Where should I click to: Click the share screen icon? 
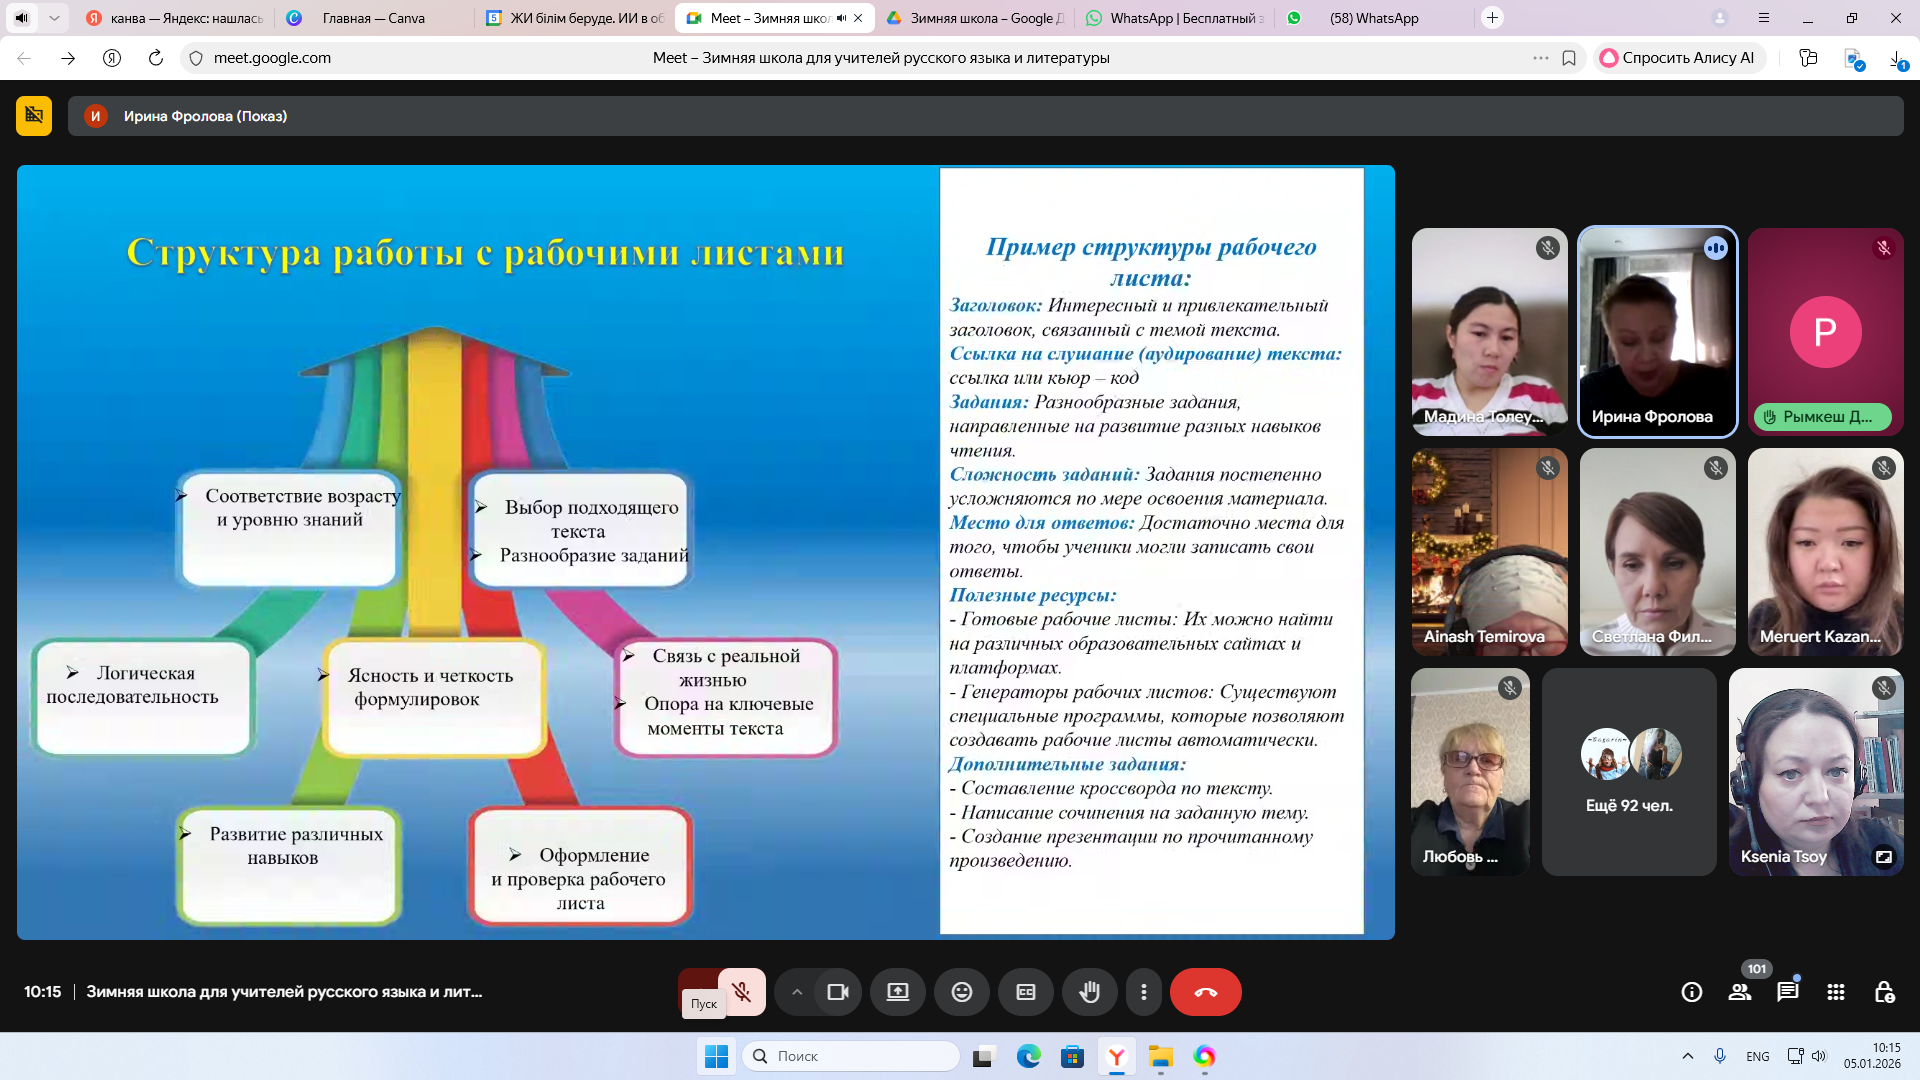point(897,992)
